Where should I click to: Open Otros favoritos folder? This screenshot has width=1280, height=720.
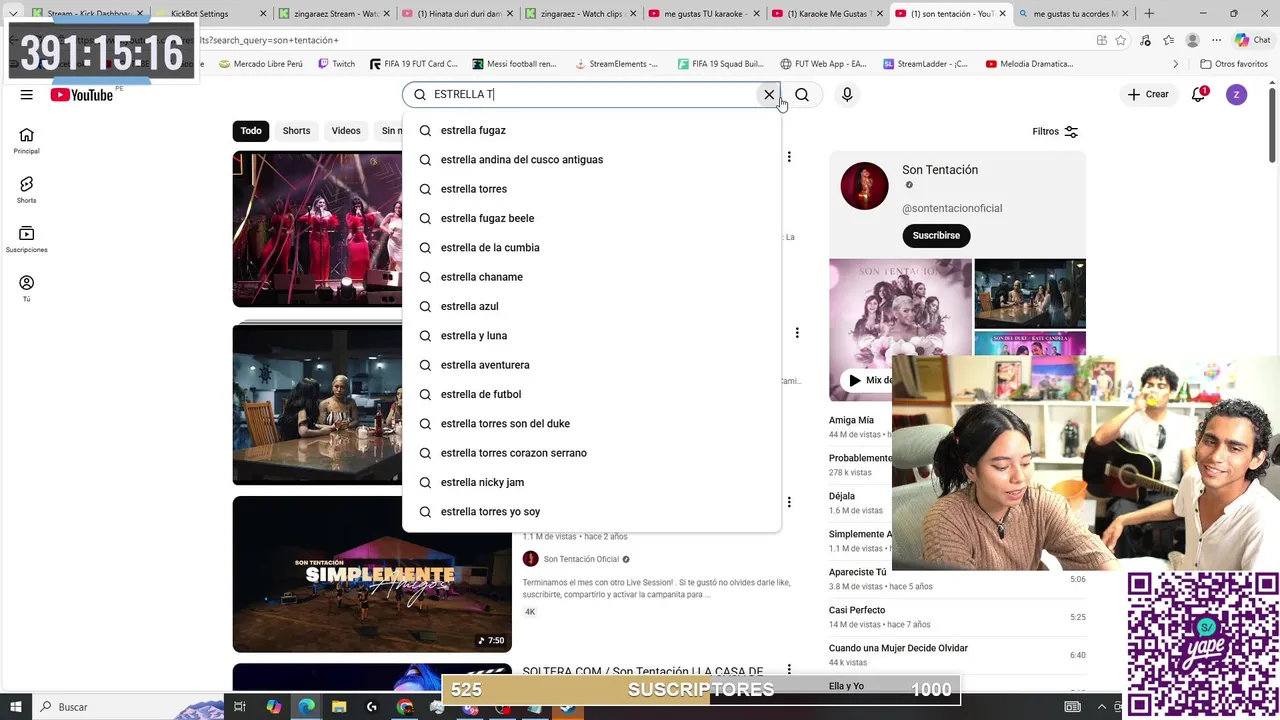(x=1234, y=64)
